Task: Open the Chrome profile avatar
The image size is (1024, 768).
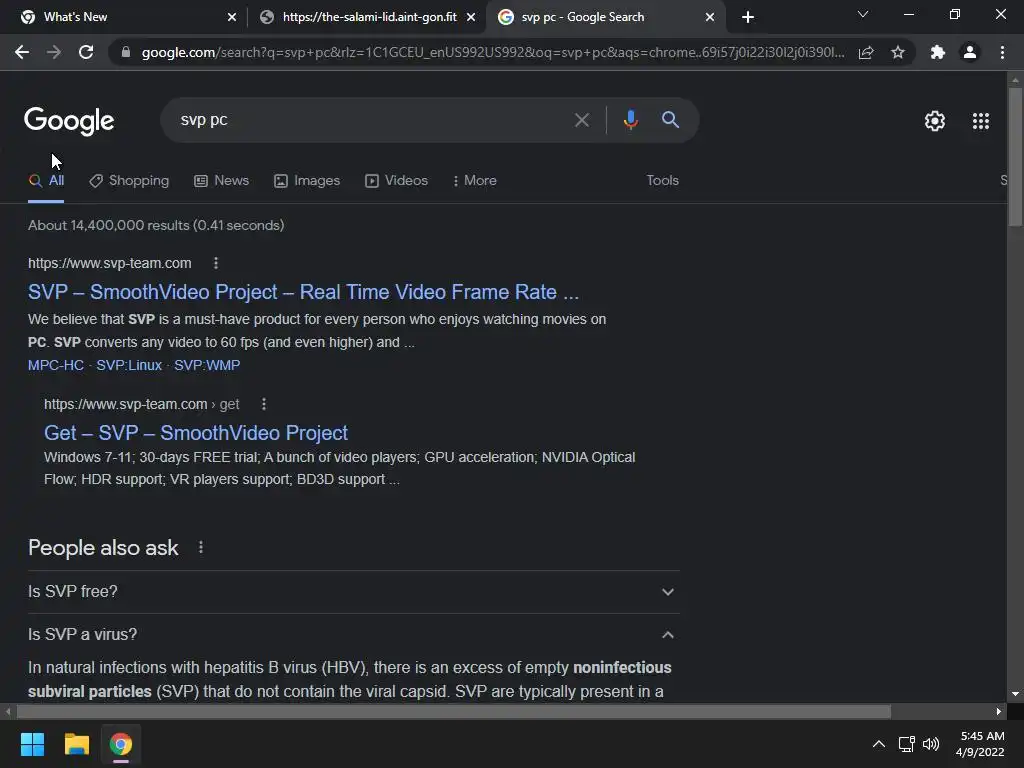Action: [970, 52]
